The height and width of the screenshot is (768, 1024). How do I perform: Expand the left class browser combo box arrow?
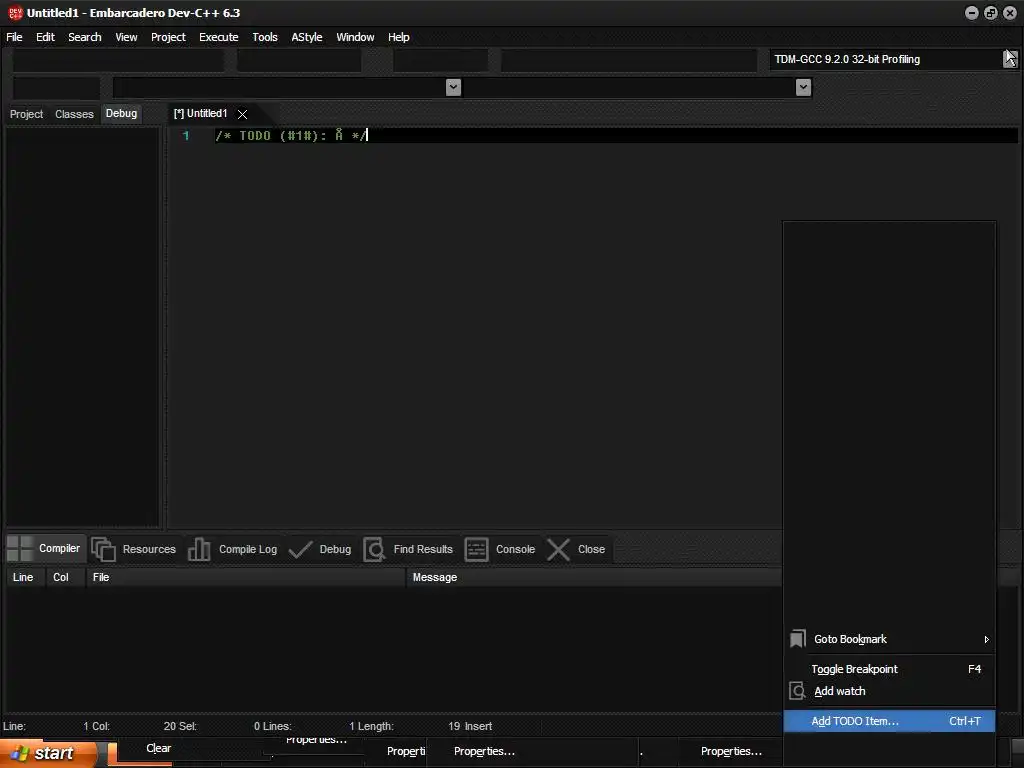click(453, 87)
